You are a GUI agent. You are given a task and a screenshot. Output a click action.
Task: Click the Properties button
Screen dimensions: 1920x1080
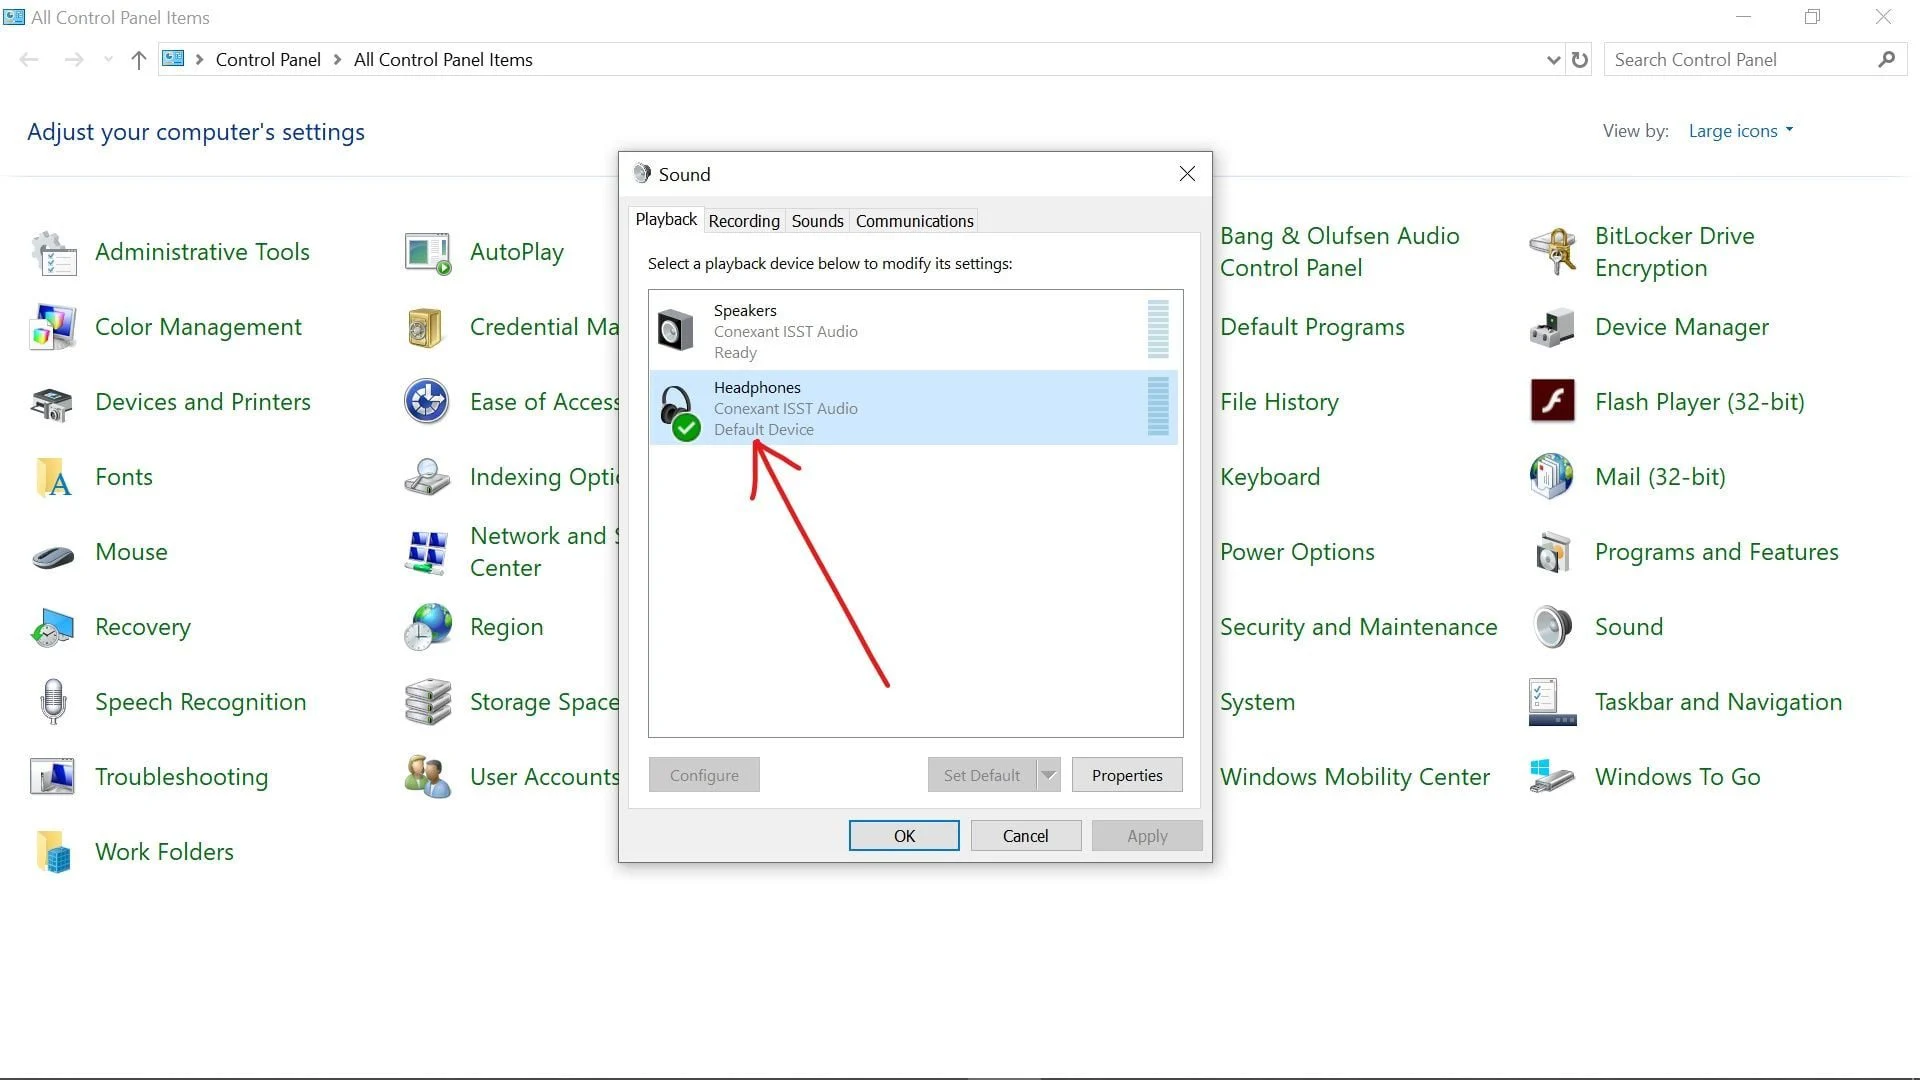tap(1127, 775)
